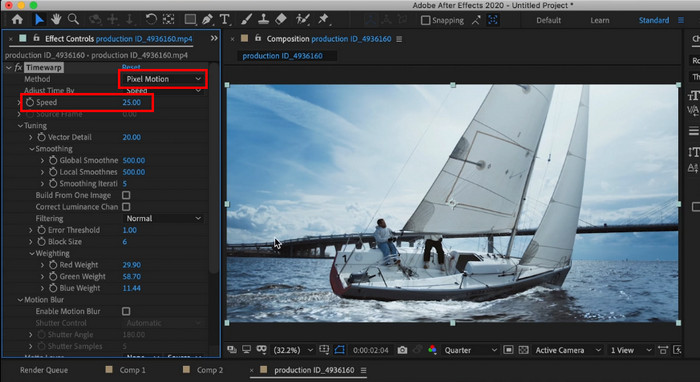Toggle the Composition panel lock

click(x=258, y=38)
